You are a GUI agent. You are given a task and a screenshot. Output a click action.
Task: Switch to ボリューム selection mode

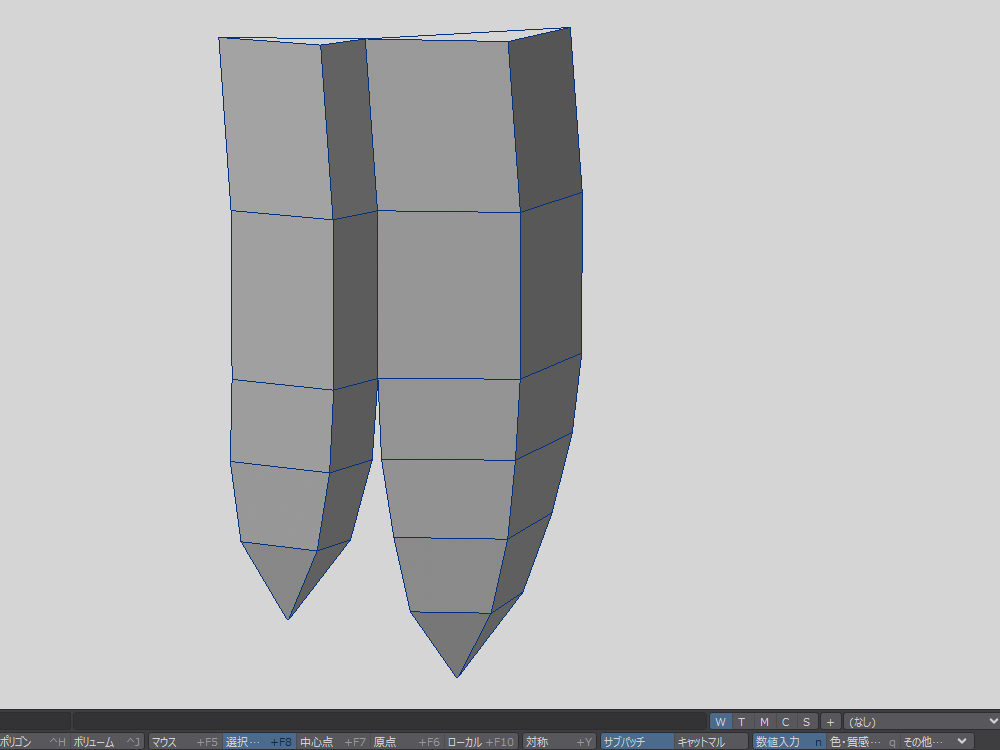point(106,742)
